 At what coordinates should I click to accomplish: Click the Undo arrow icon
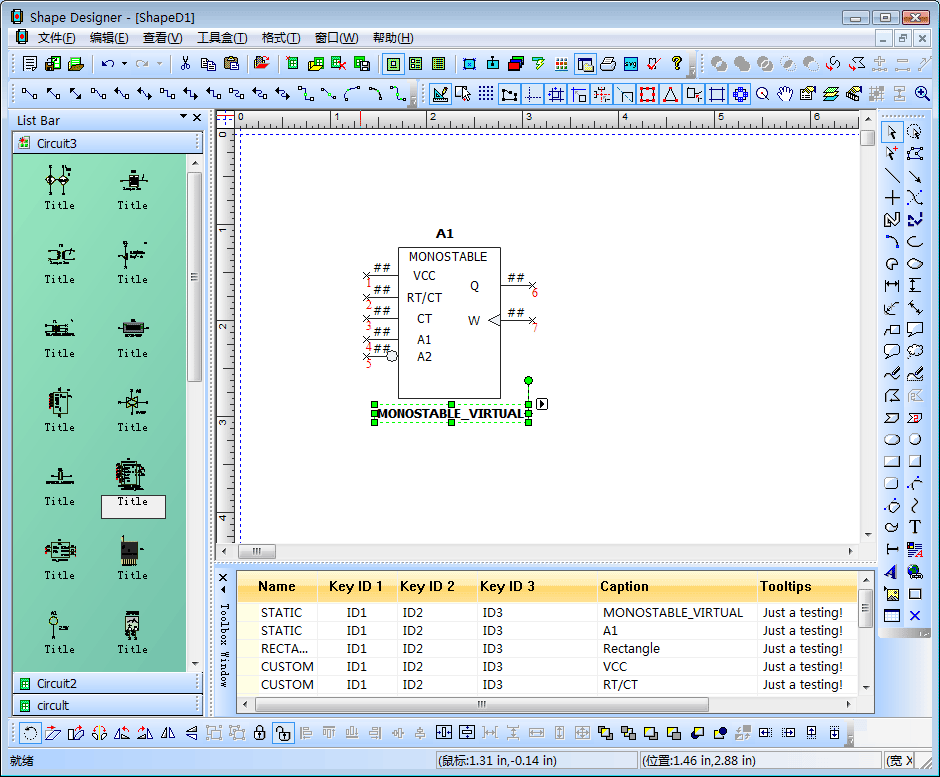click(x=107, y=64)
